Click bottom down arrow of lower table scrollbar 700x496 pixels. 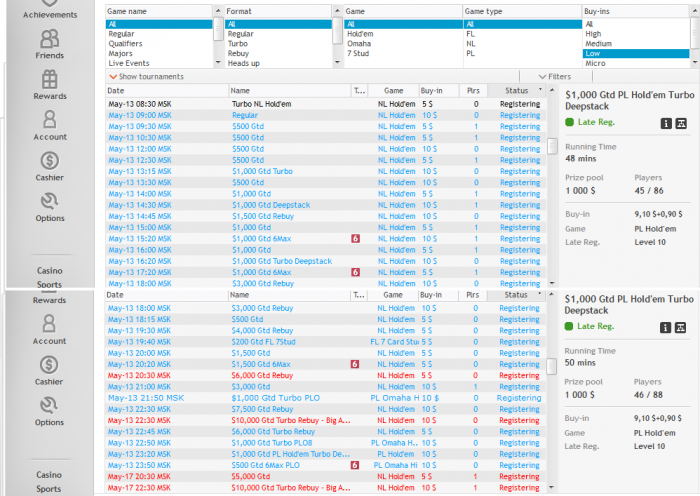(552, 487)
